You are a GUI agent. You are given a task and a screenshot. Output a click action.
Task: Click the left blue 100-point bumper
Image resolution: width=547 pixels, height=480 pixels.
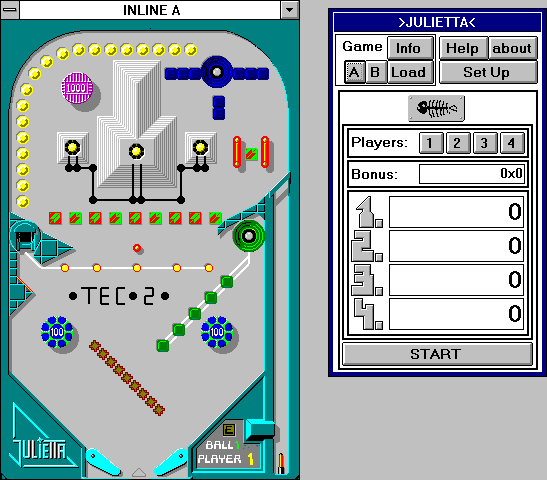[57, 332]
